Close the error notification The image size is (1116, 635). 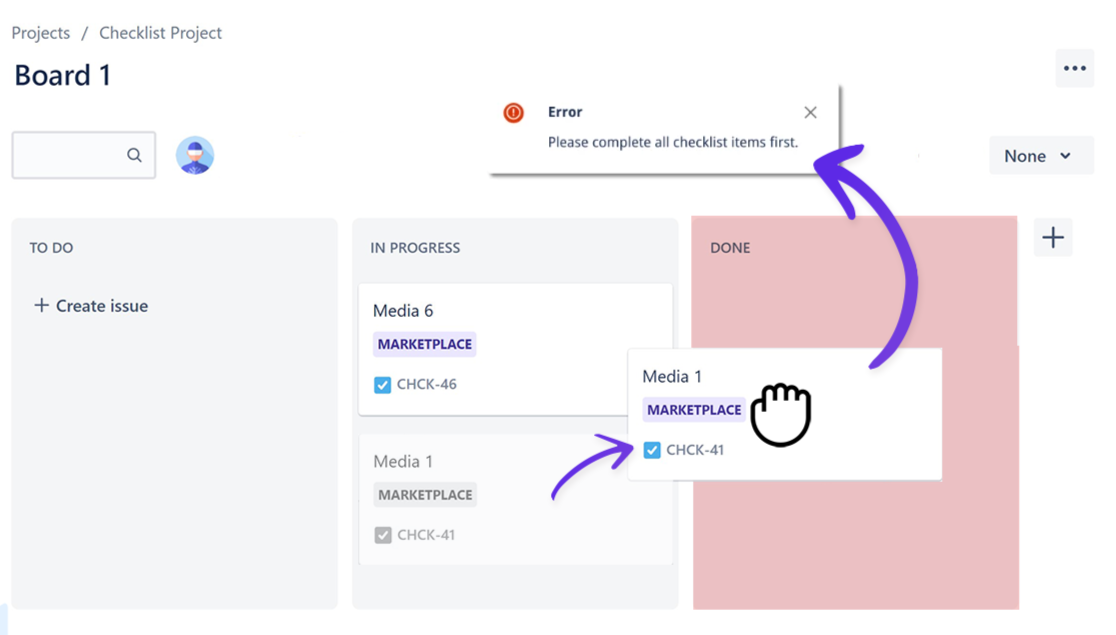point(810,113)
